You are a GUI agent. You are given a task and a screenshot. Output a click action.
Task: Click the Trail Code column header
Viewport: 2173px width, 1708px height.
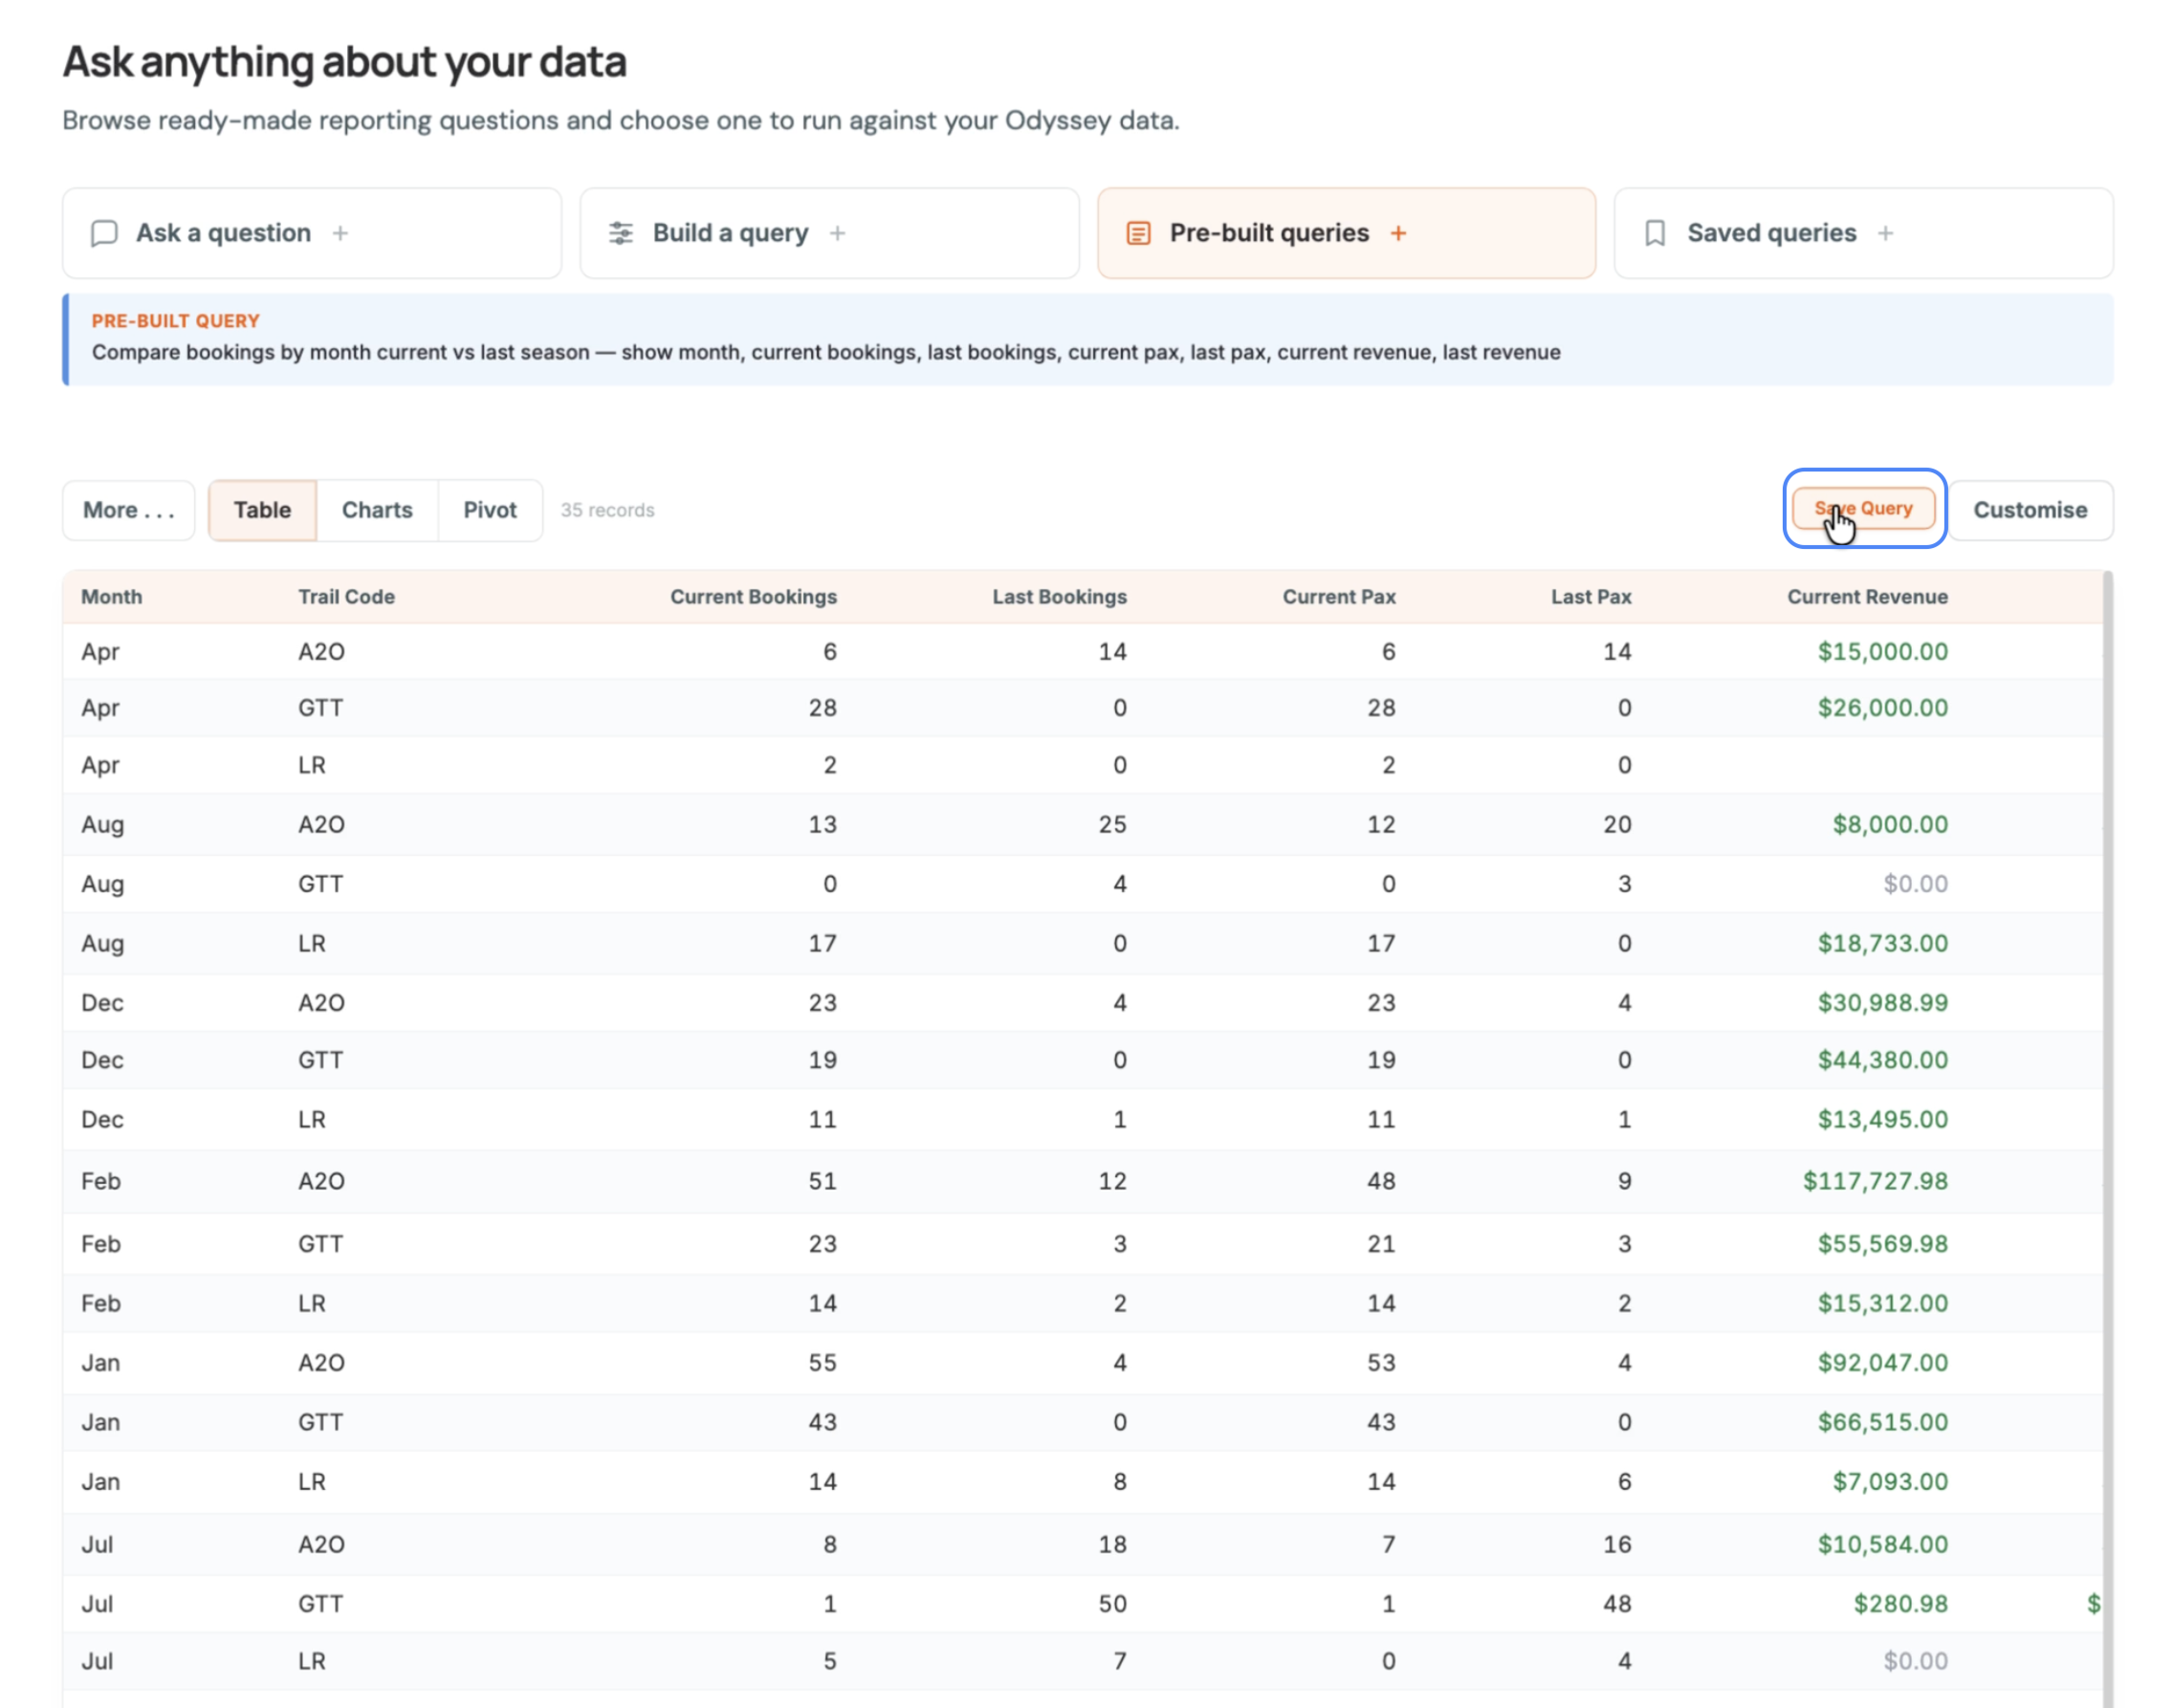(346, 597)
